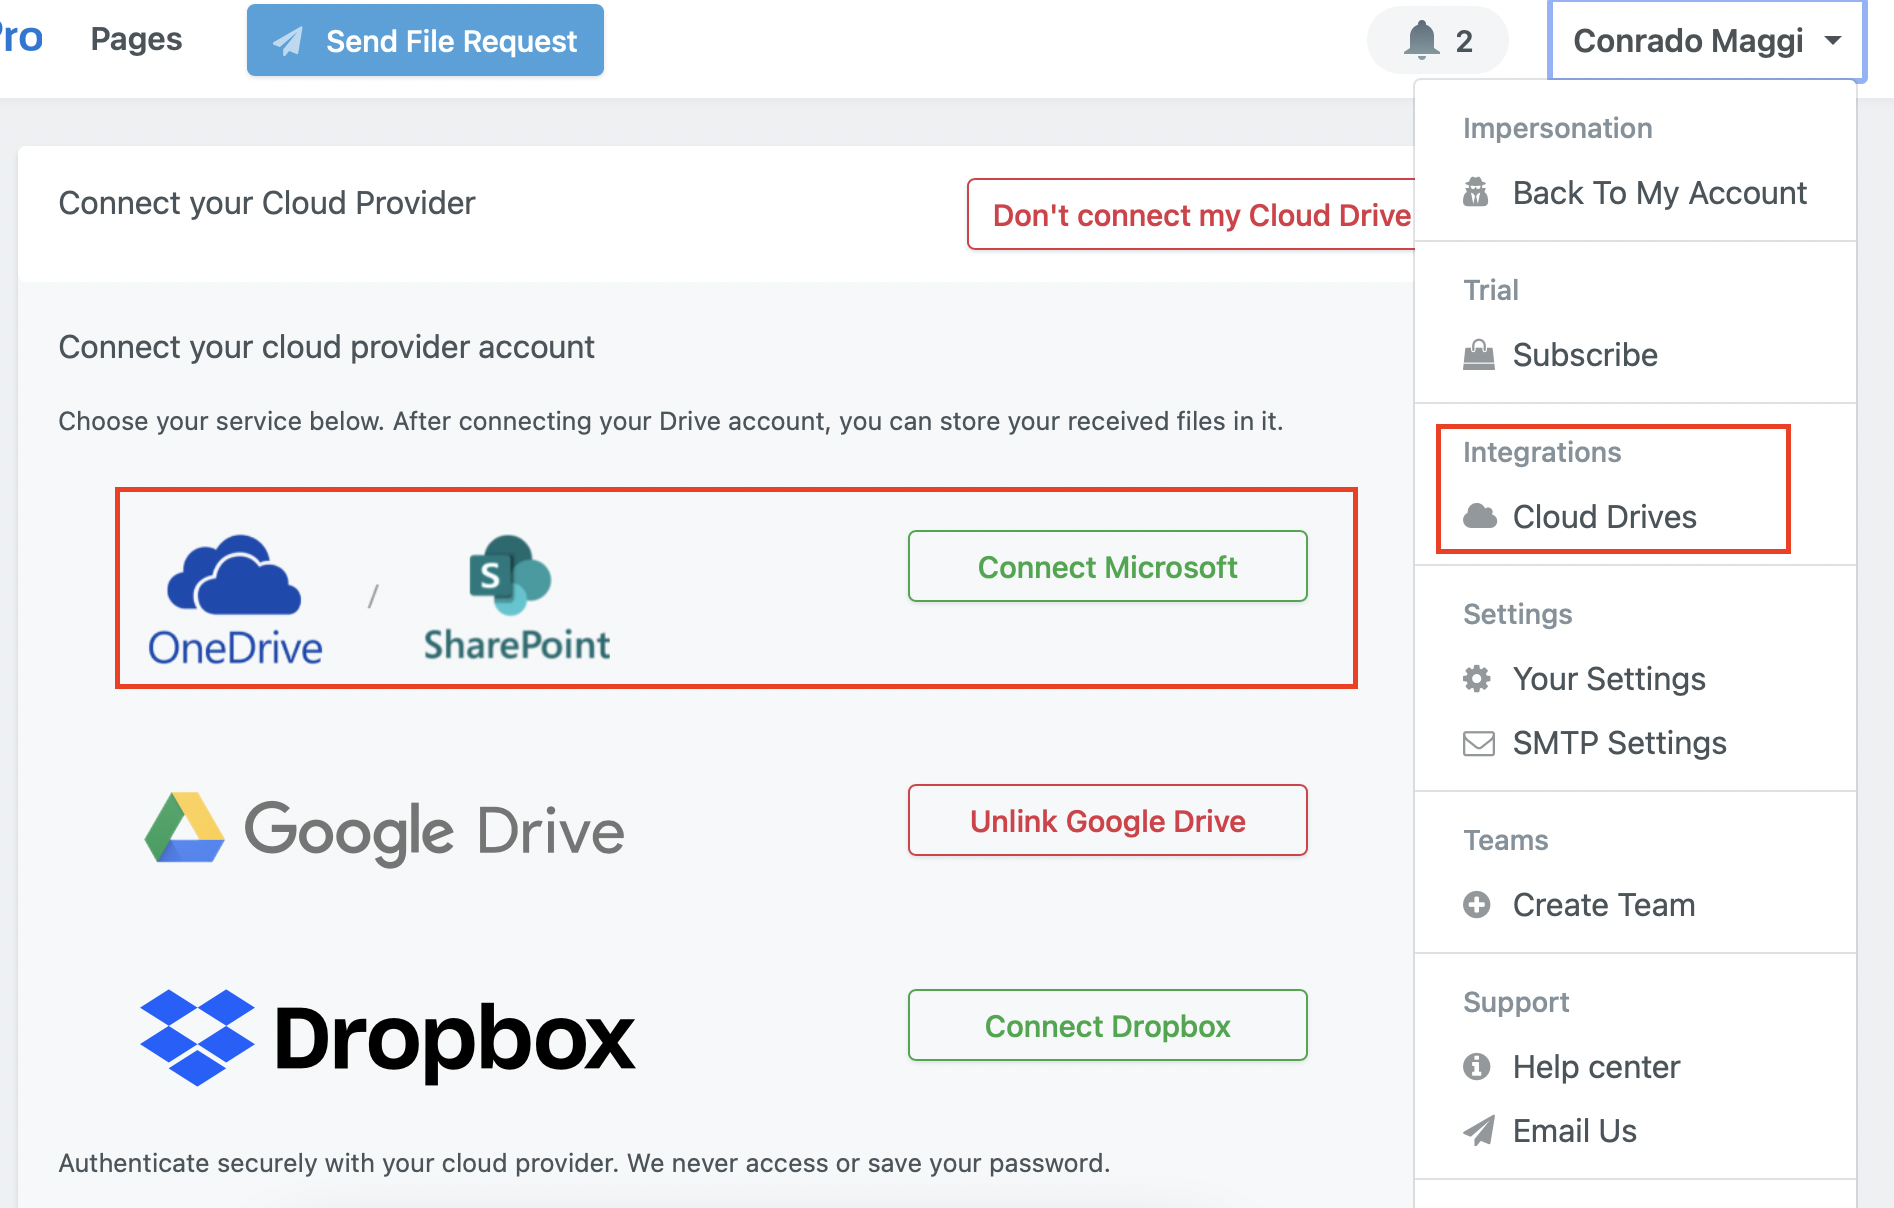Click the plus icon beside Create Team
Viewport: 1894px width, 1208px height.
(x=1477, y=905)
